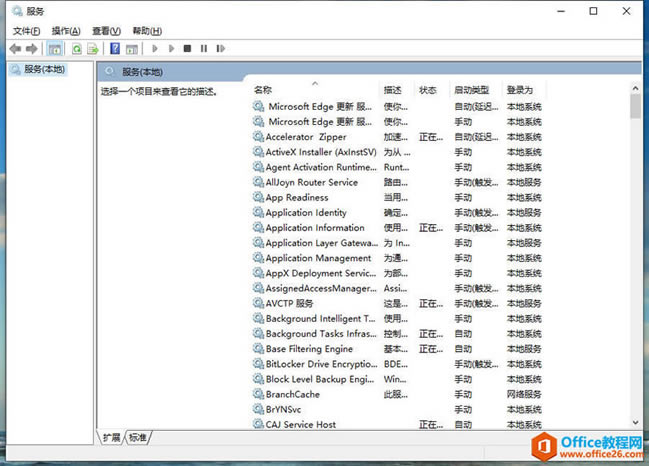Click the Back arrow in the toolbar

15,48
